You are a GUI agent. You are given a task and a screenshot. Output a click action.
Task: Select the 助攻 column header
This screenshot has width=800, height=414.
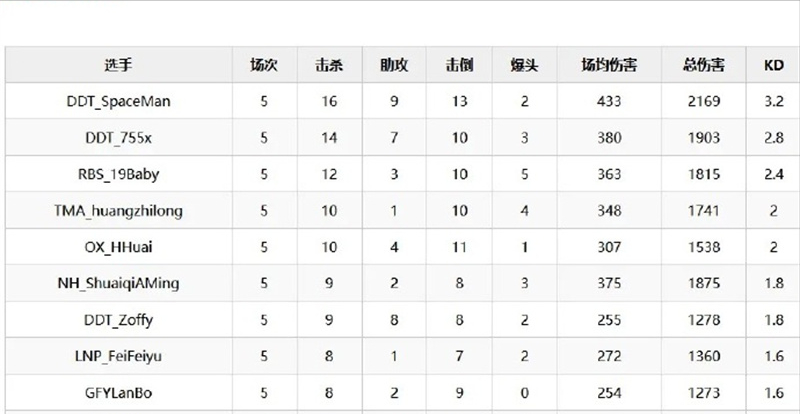pyautogui.click(x=394, y=65)
